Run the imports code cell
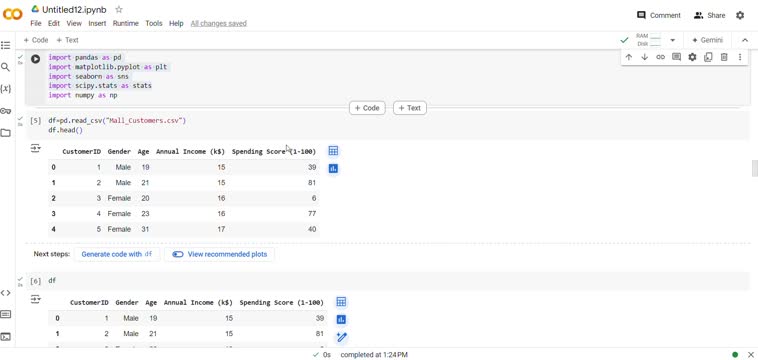 click(35, 59)
